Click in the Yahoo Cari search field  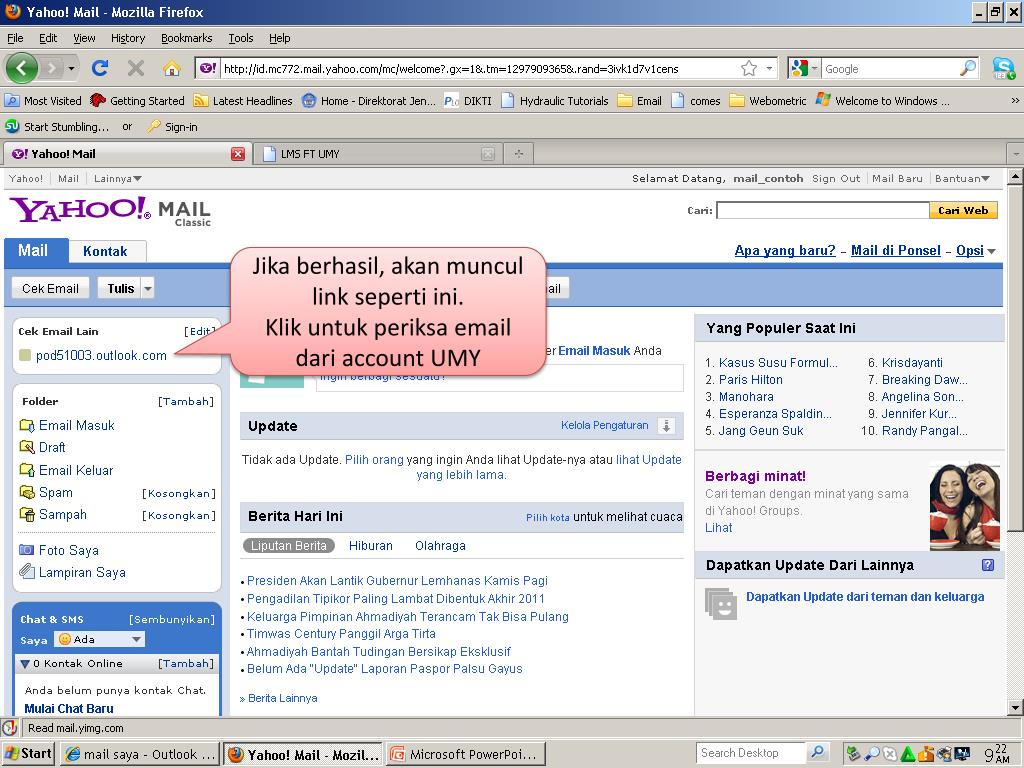pos(822,210)
